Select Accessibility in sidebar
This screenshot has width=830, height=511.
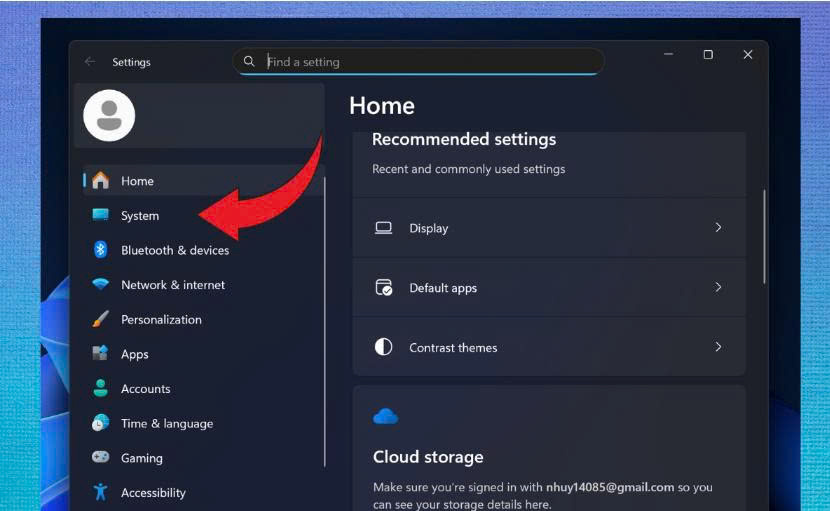click(x=203, y=492)
